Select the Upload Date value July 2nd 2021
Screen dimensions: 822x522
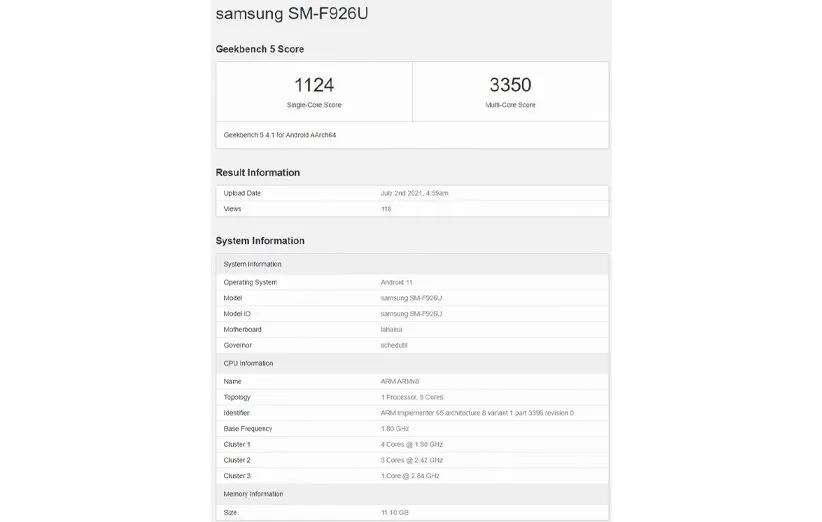click(415, 193)
